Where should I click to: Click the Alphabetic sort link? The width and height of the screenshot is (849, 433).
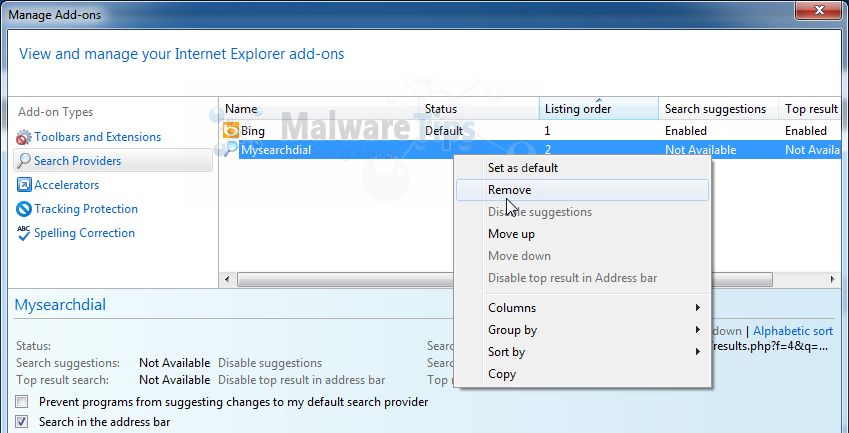click(793, 331)
